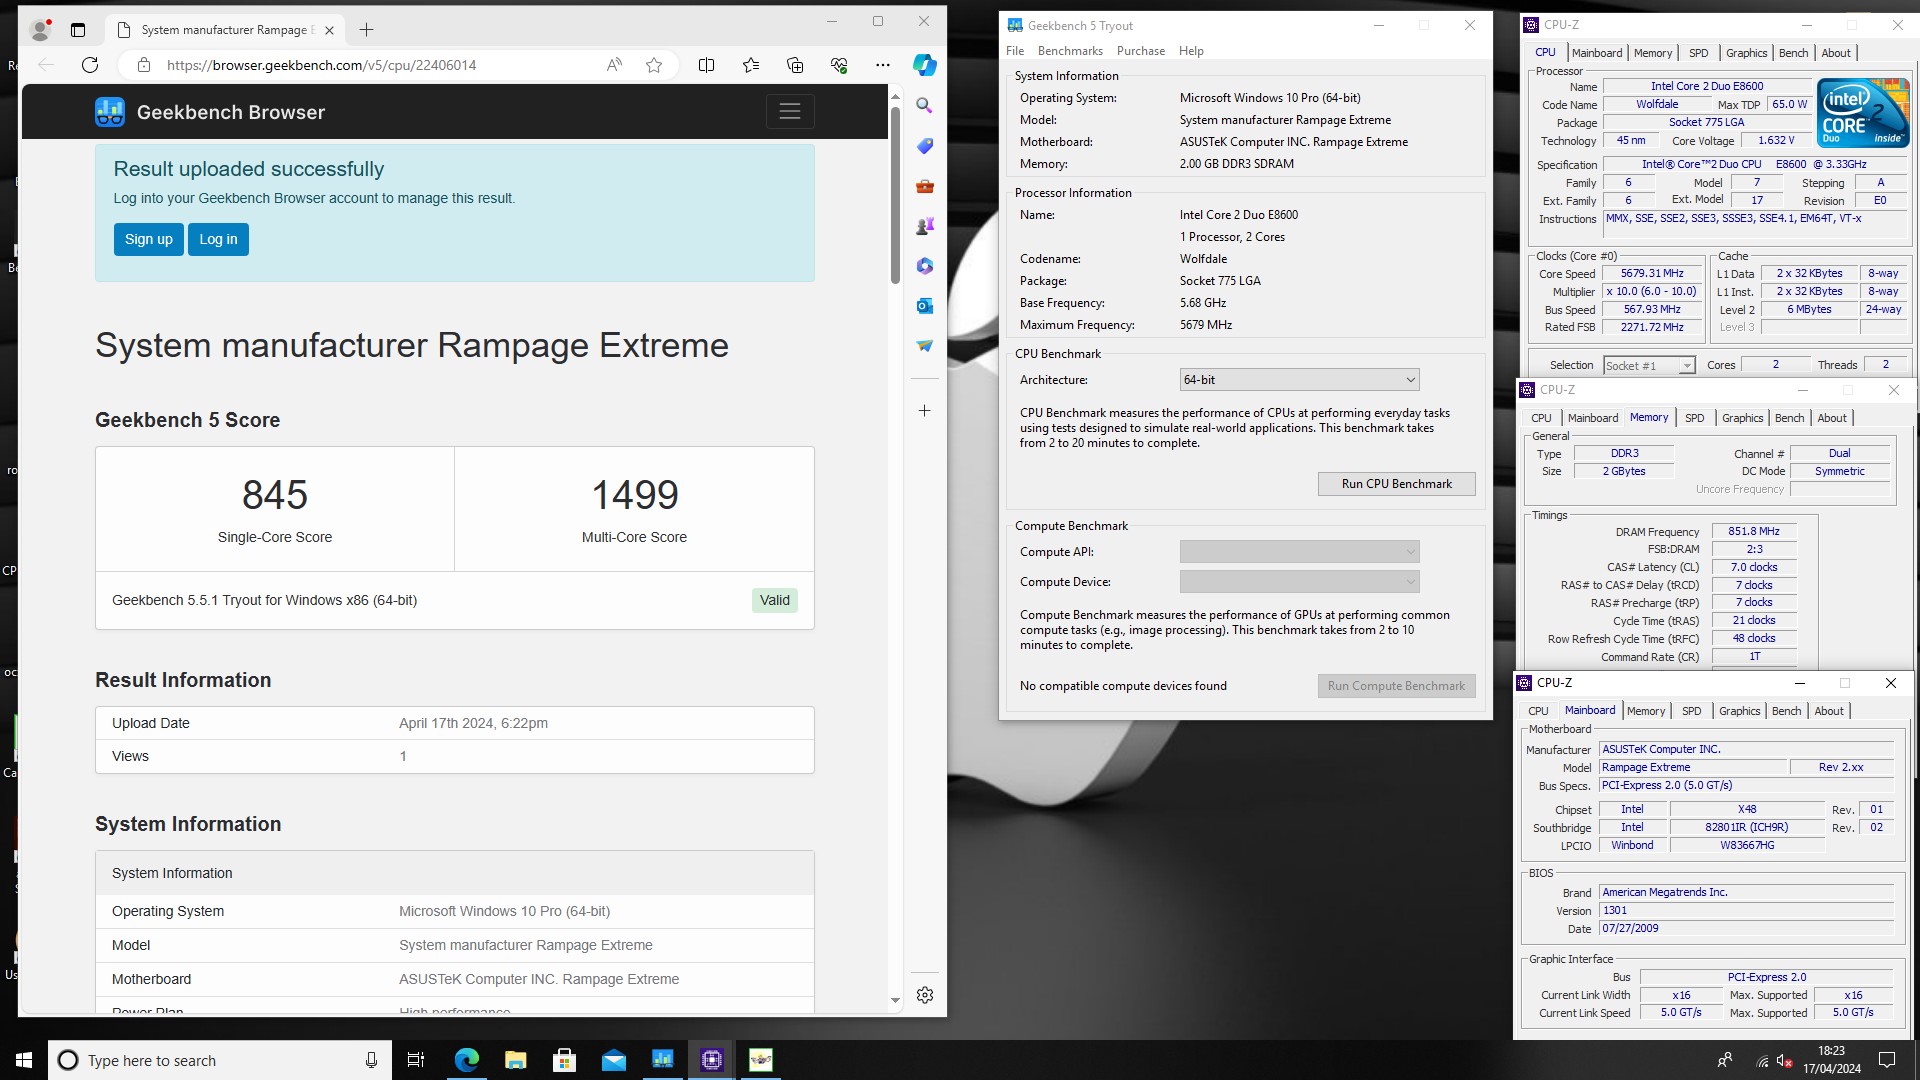Click Run Compute Benchmark button
1920x1080 pixels.
point(1396,686)
